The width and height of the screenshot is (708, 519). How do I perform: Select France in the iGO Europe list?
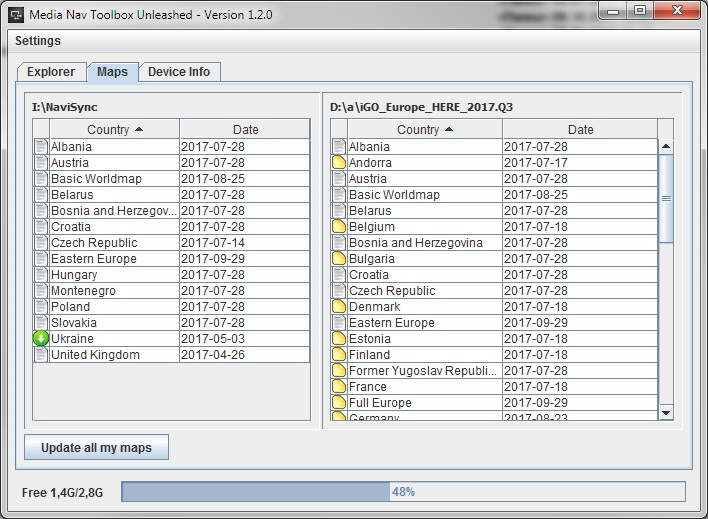pos(494,386)
